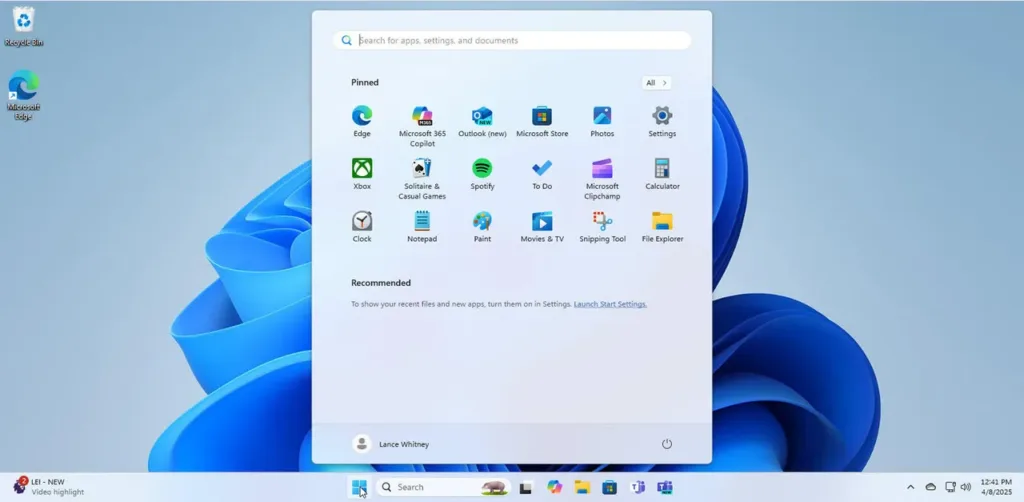Click the Start menu search field
1024x502 pixels.
pyautogui.click(x=512, y=41)
